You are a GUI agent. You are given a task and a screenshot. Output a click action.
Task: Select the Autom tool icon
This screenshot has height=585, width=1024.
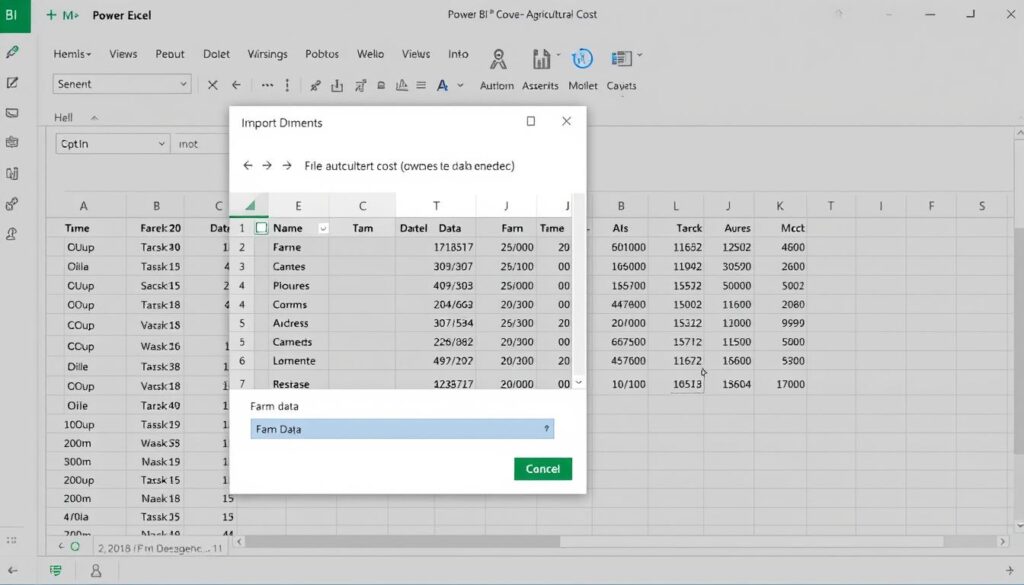coord(497,58)
